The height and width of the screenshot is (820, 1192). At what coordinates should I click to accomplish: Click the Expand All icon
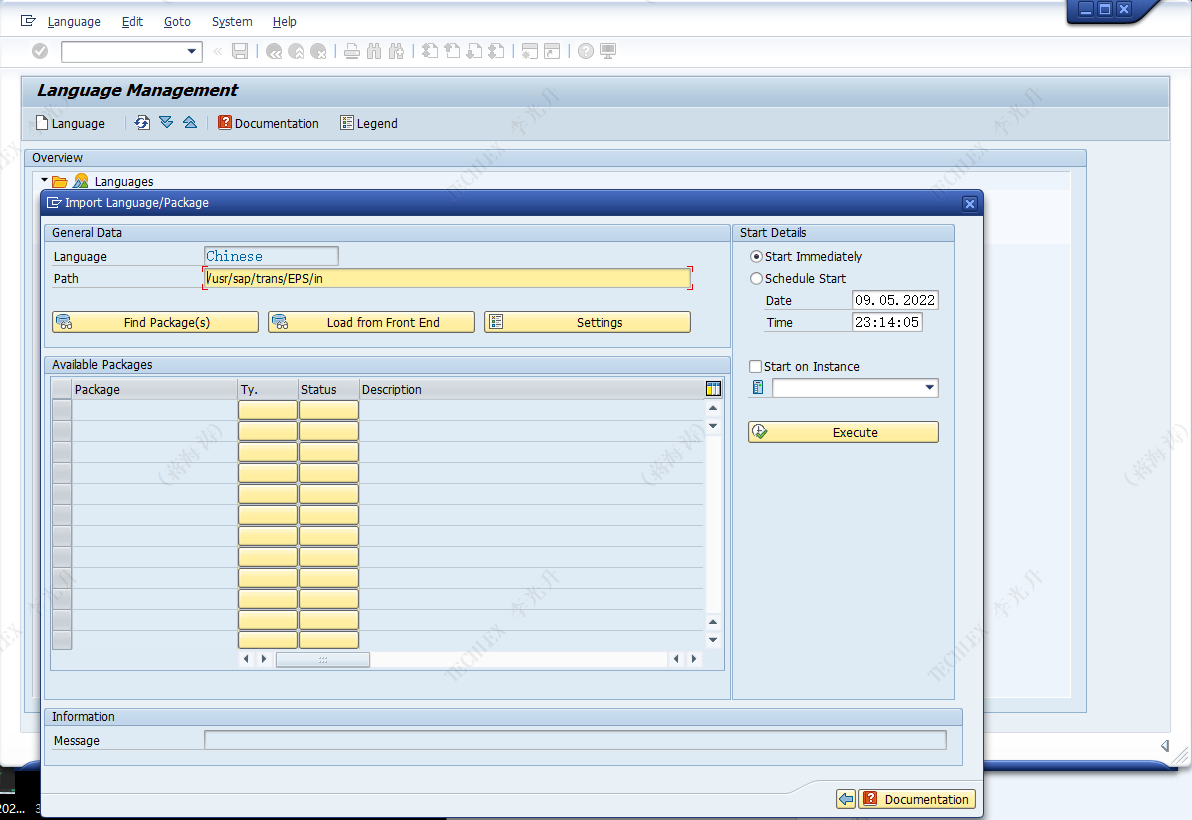166,122
